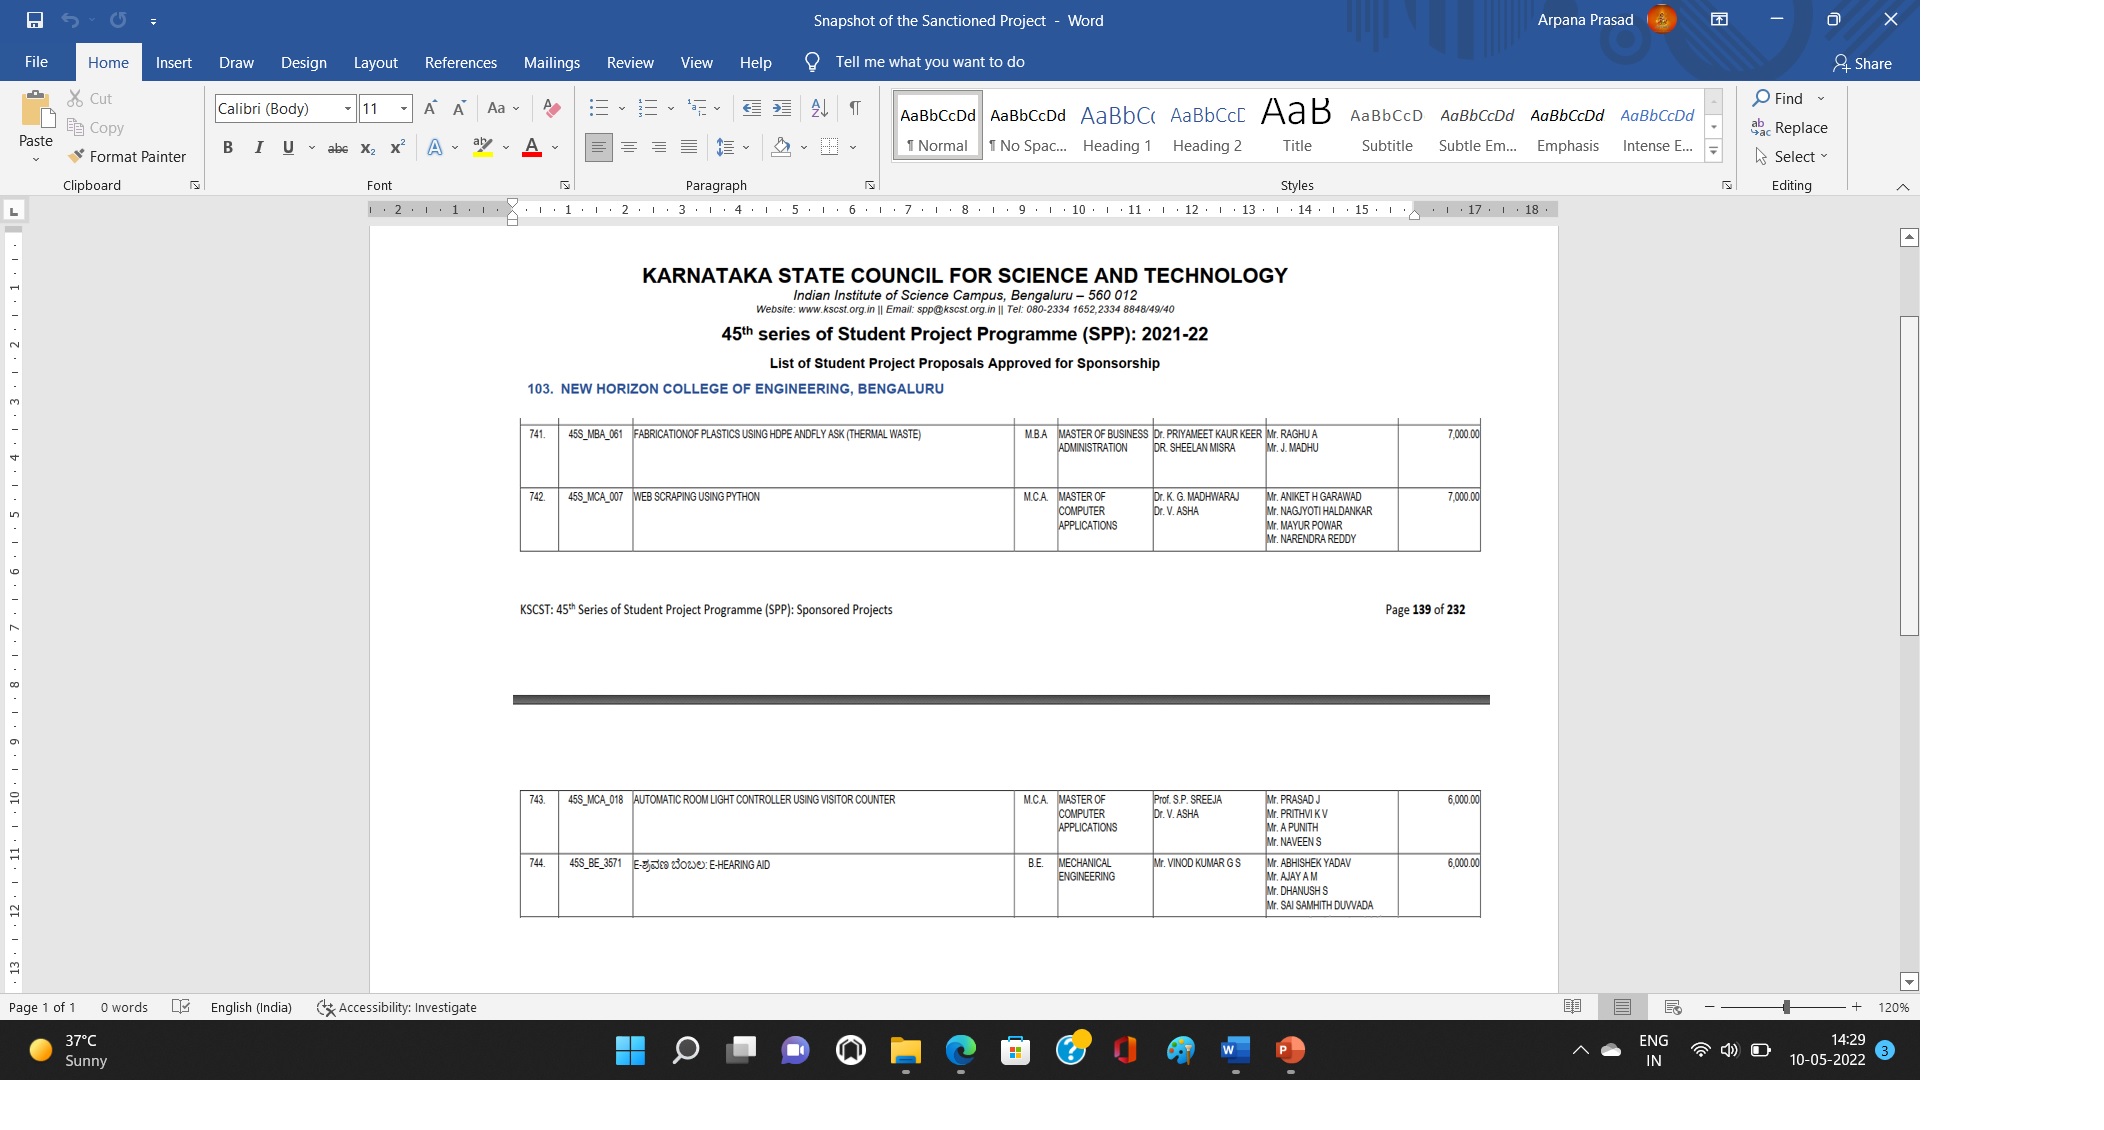2104x1130 pixels.
Task: Open the File menu
Action: (36, 62)
